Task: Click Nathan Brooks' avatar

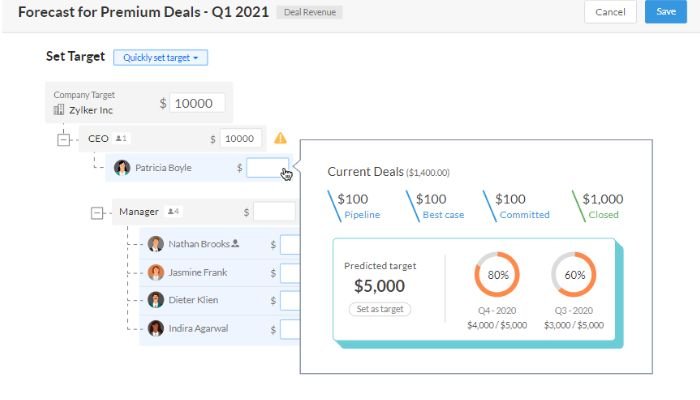Action: (x=155, y=244)
